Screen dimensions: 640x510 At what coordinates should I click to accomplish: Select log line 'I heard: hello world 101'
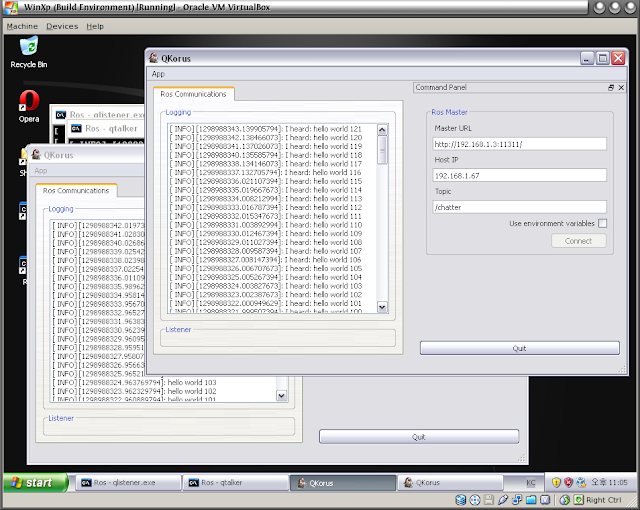(266, 303)
